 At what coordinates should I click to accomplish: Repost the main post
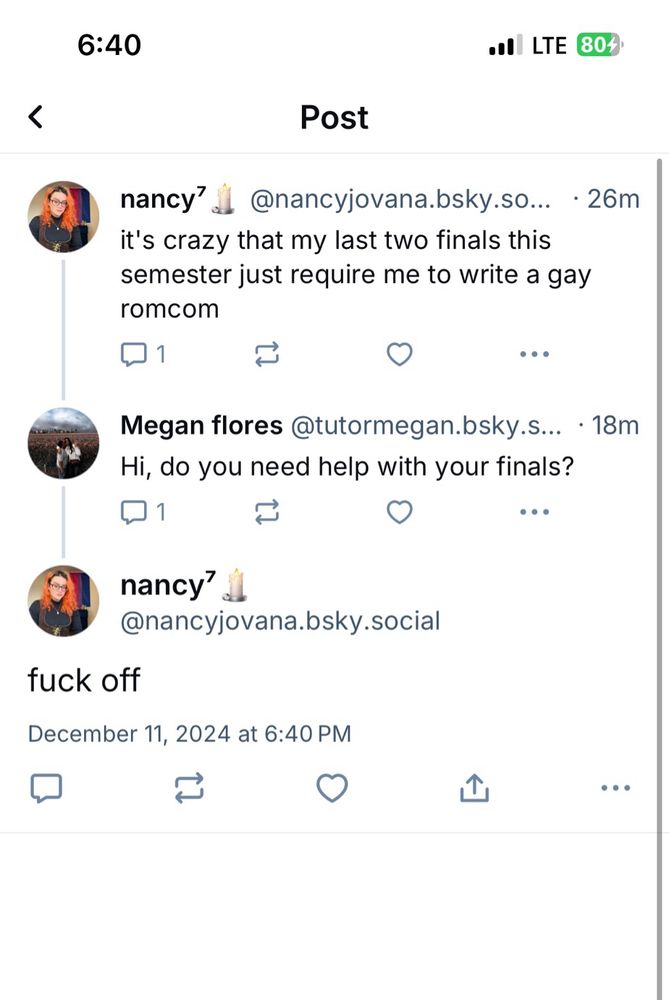pos(189,789)
